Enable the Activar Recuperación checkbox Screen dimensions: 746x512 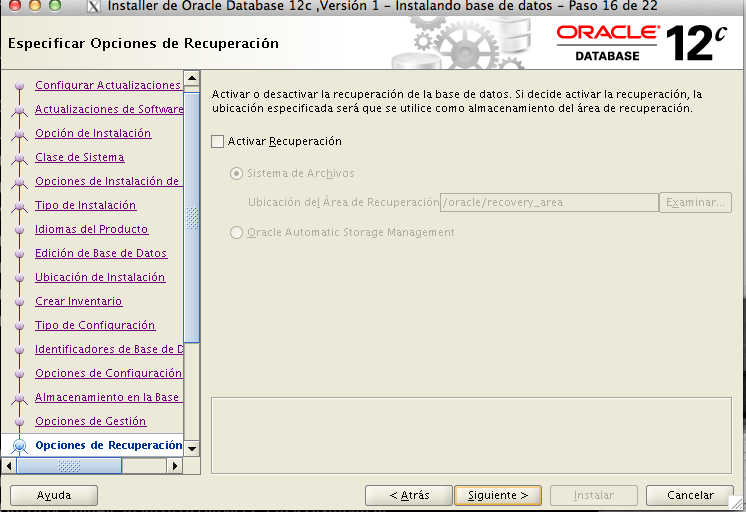click(x=217, y=141)
